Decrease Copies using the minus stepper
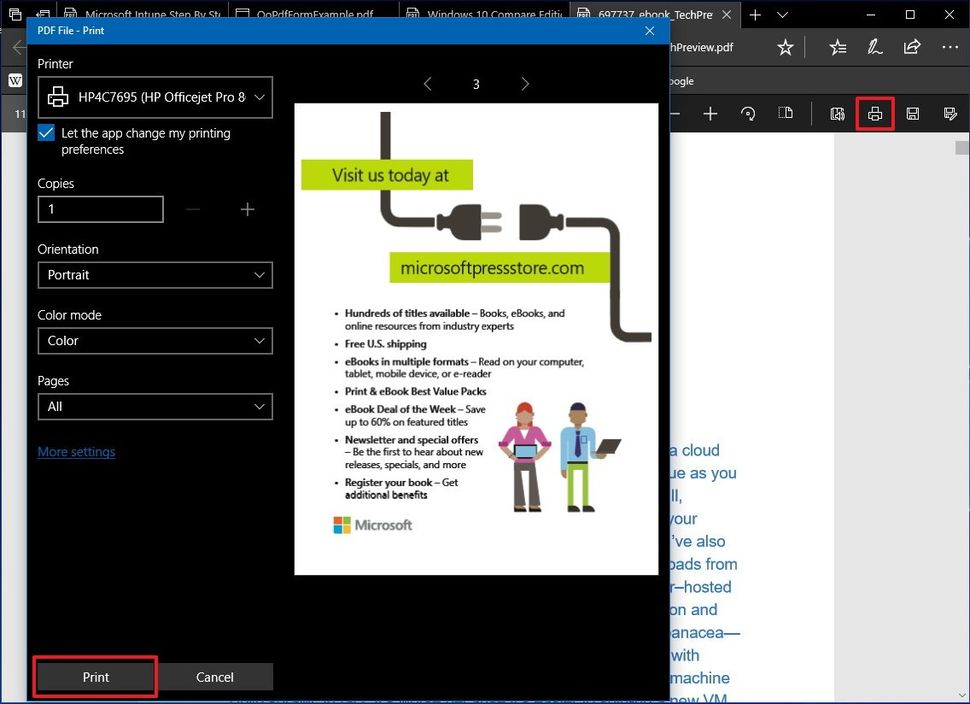 click(x=194, y=209)
